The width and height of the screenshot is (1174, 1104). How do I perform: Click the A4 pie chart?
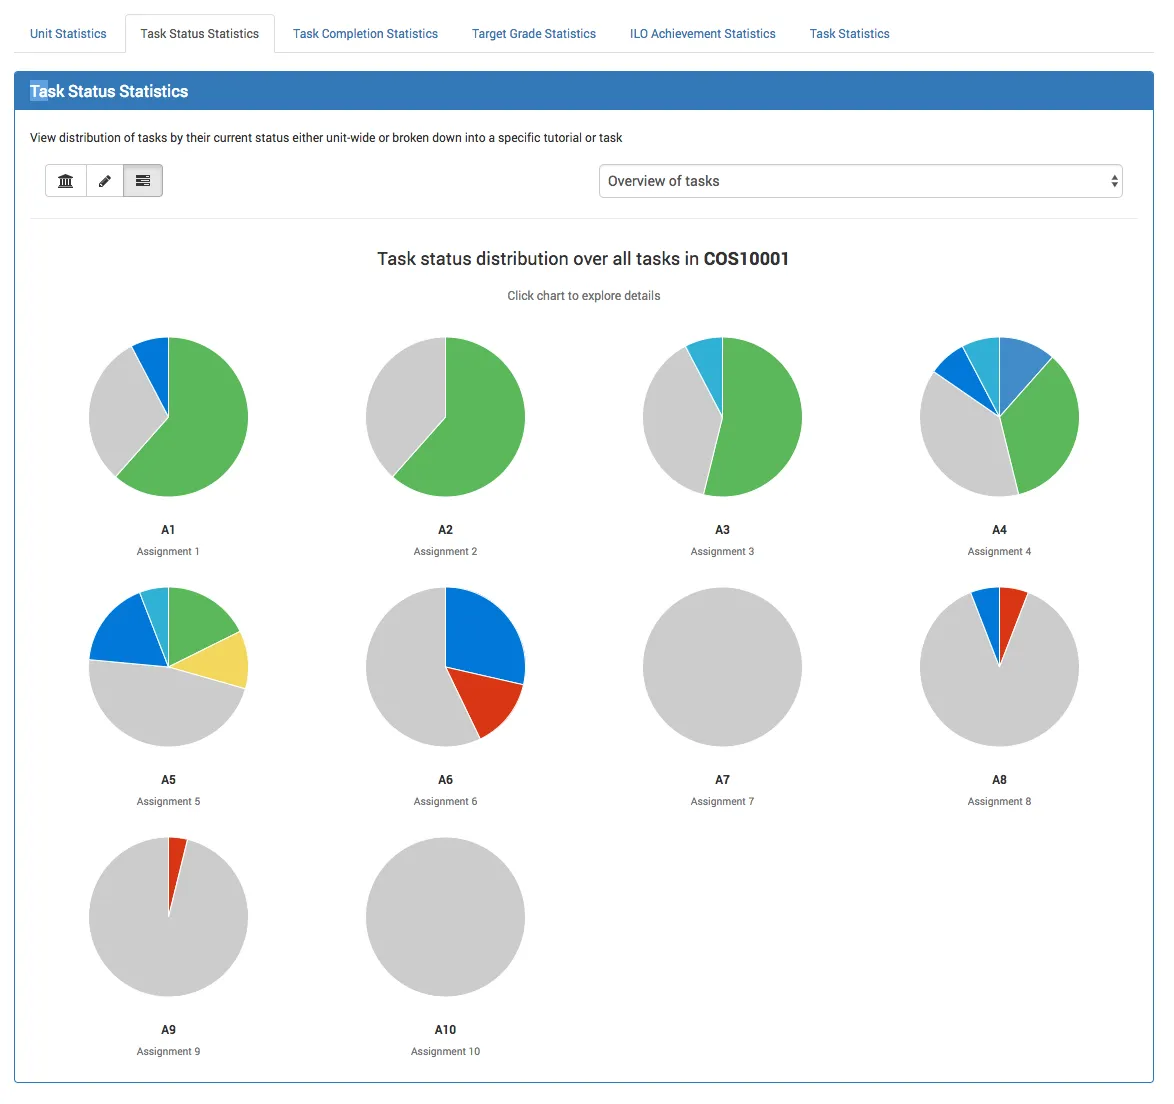999,416
